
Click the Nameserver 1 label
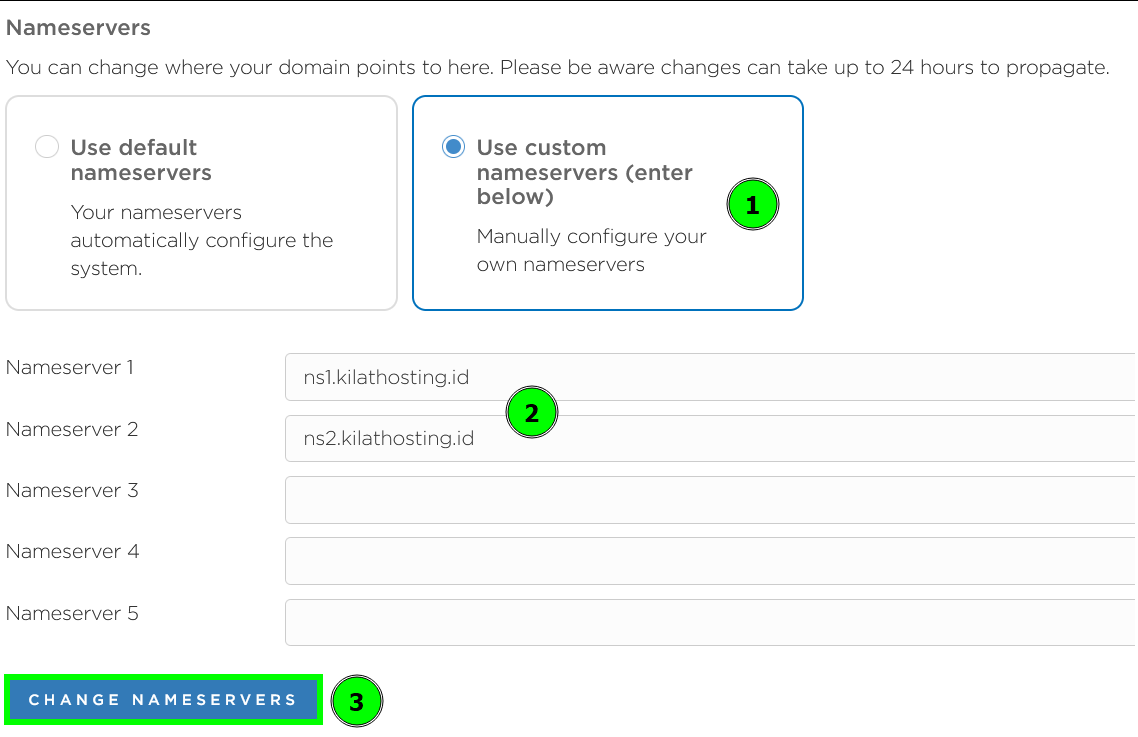pyautogui.click(x=69, y=368)
